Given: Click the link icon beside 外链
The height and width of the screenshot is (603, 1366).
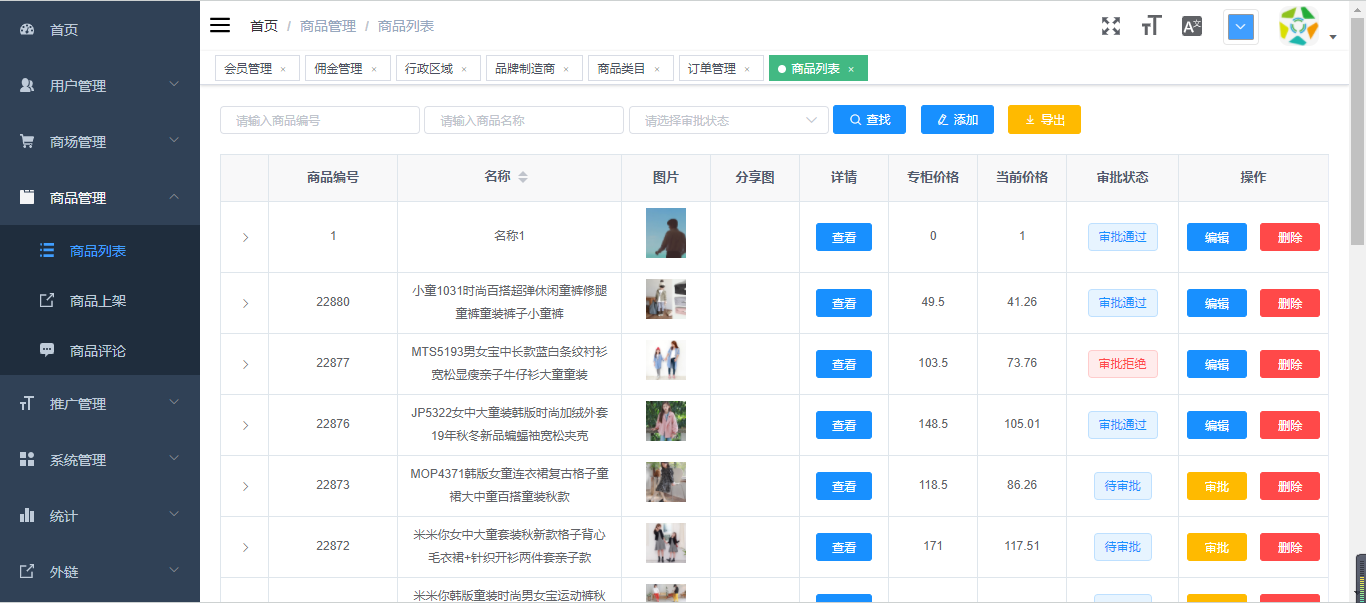Looking at the screenshot, I should point(27,571).
